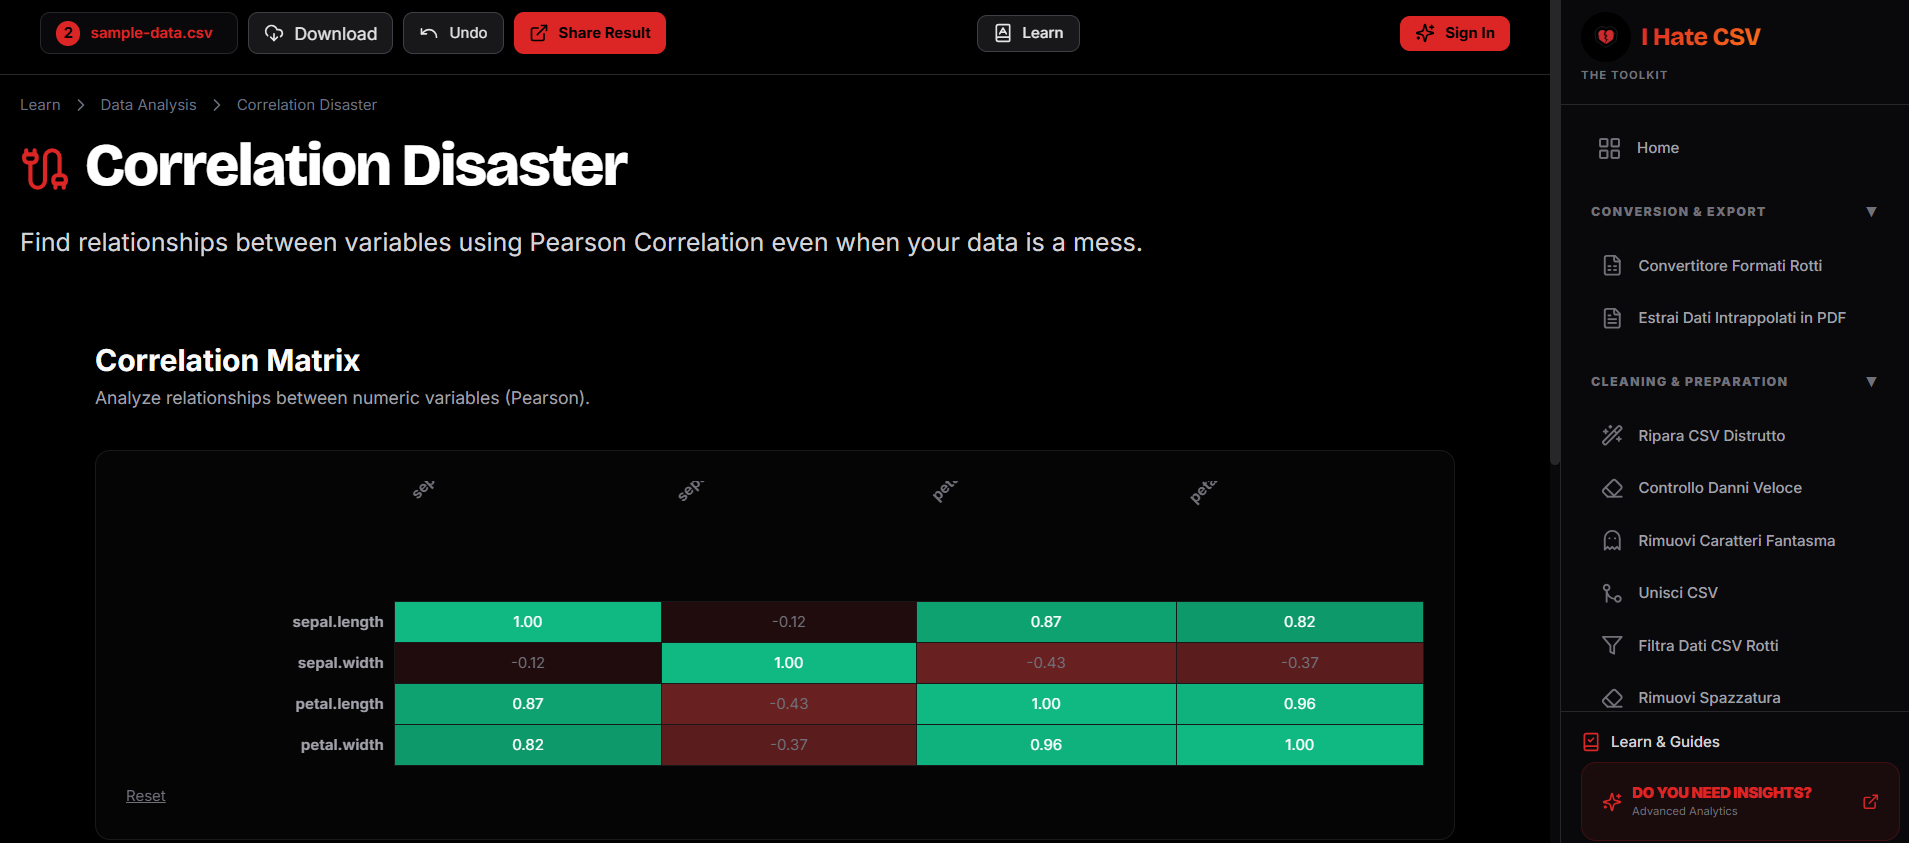Click the Ripara CSV Distrutto wand icon

pyautogui.click(x=1612, y=435)
